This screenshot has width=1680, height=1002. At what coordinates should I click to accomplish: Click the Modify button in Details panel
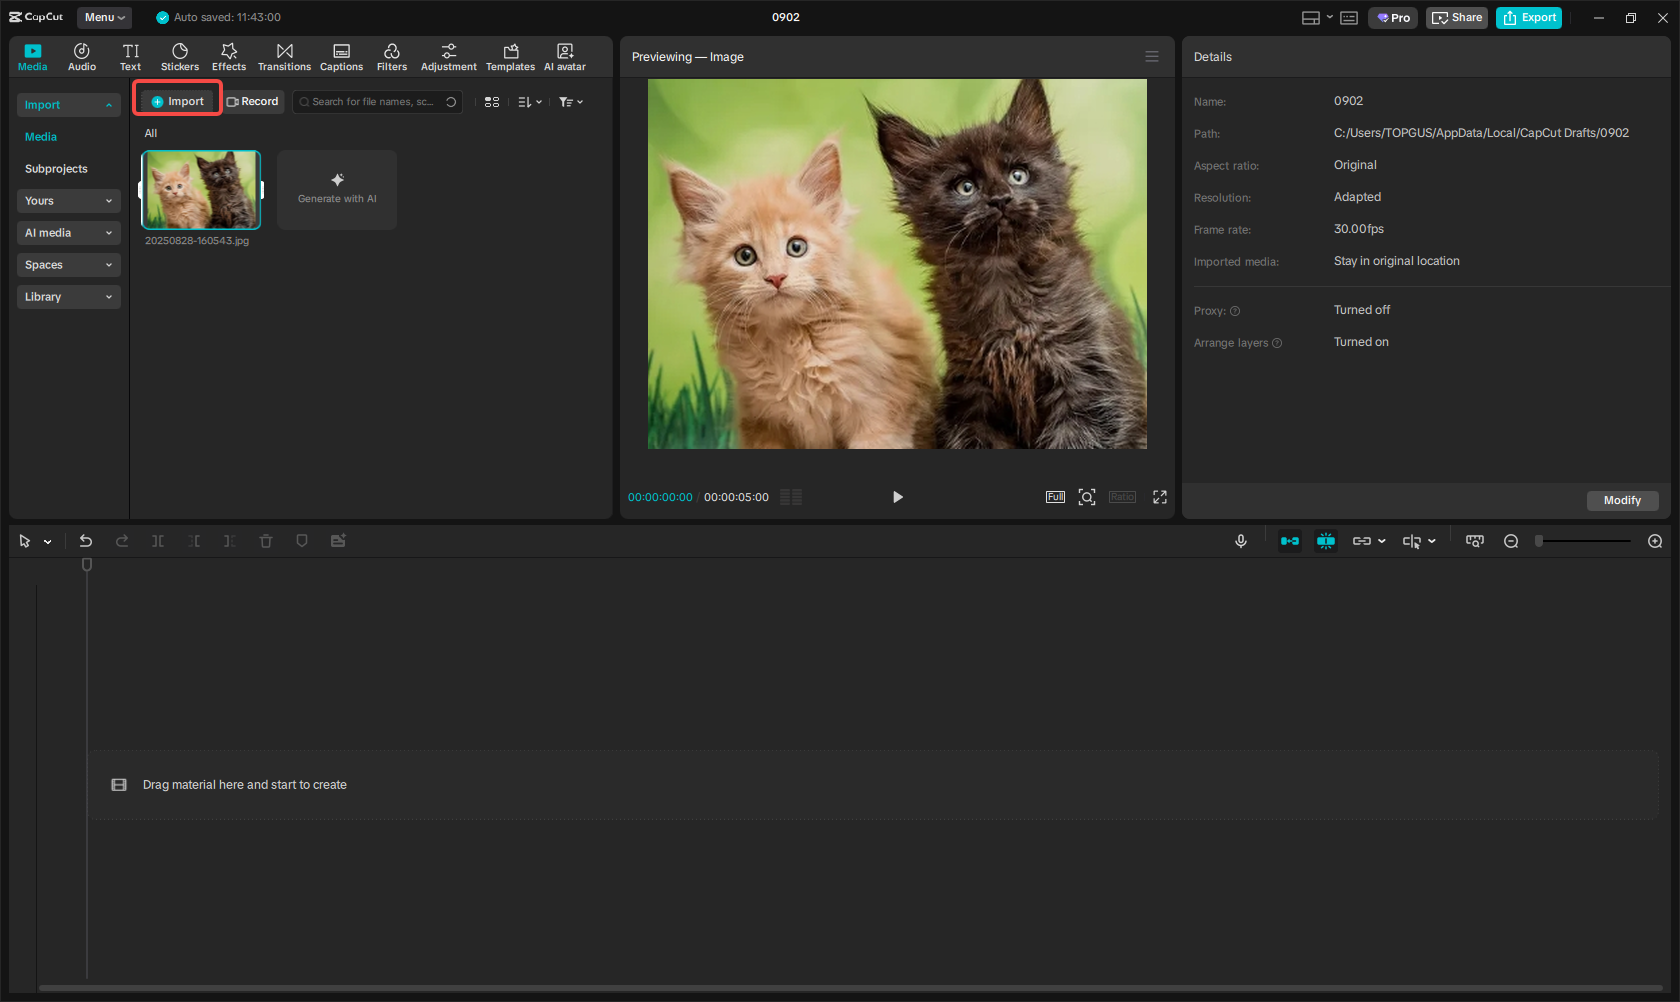[x=1622, y=500]
